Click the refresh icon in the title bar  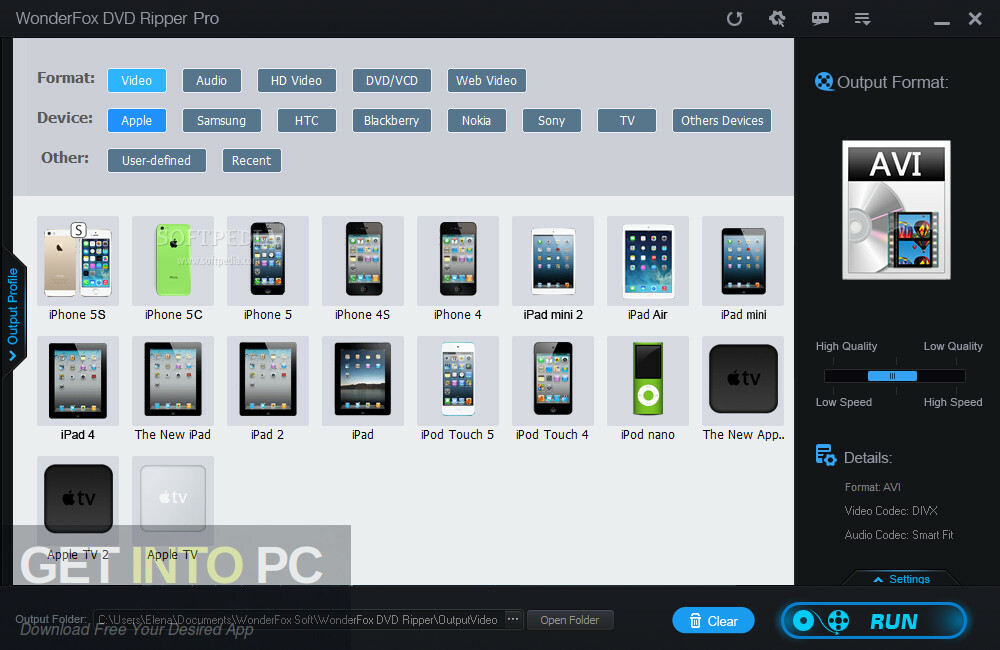pos(735,18)
